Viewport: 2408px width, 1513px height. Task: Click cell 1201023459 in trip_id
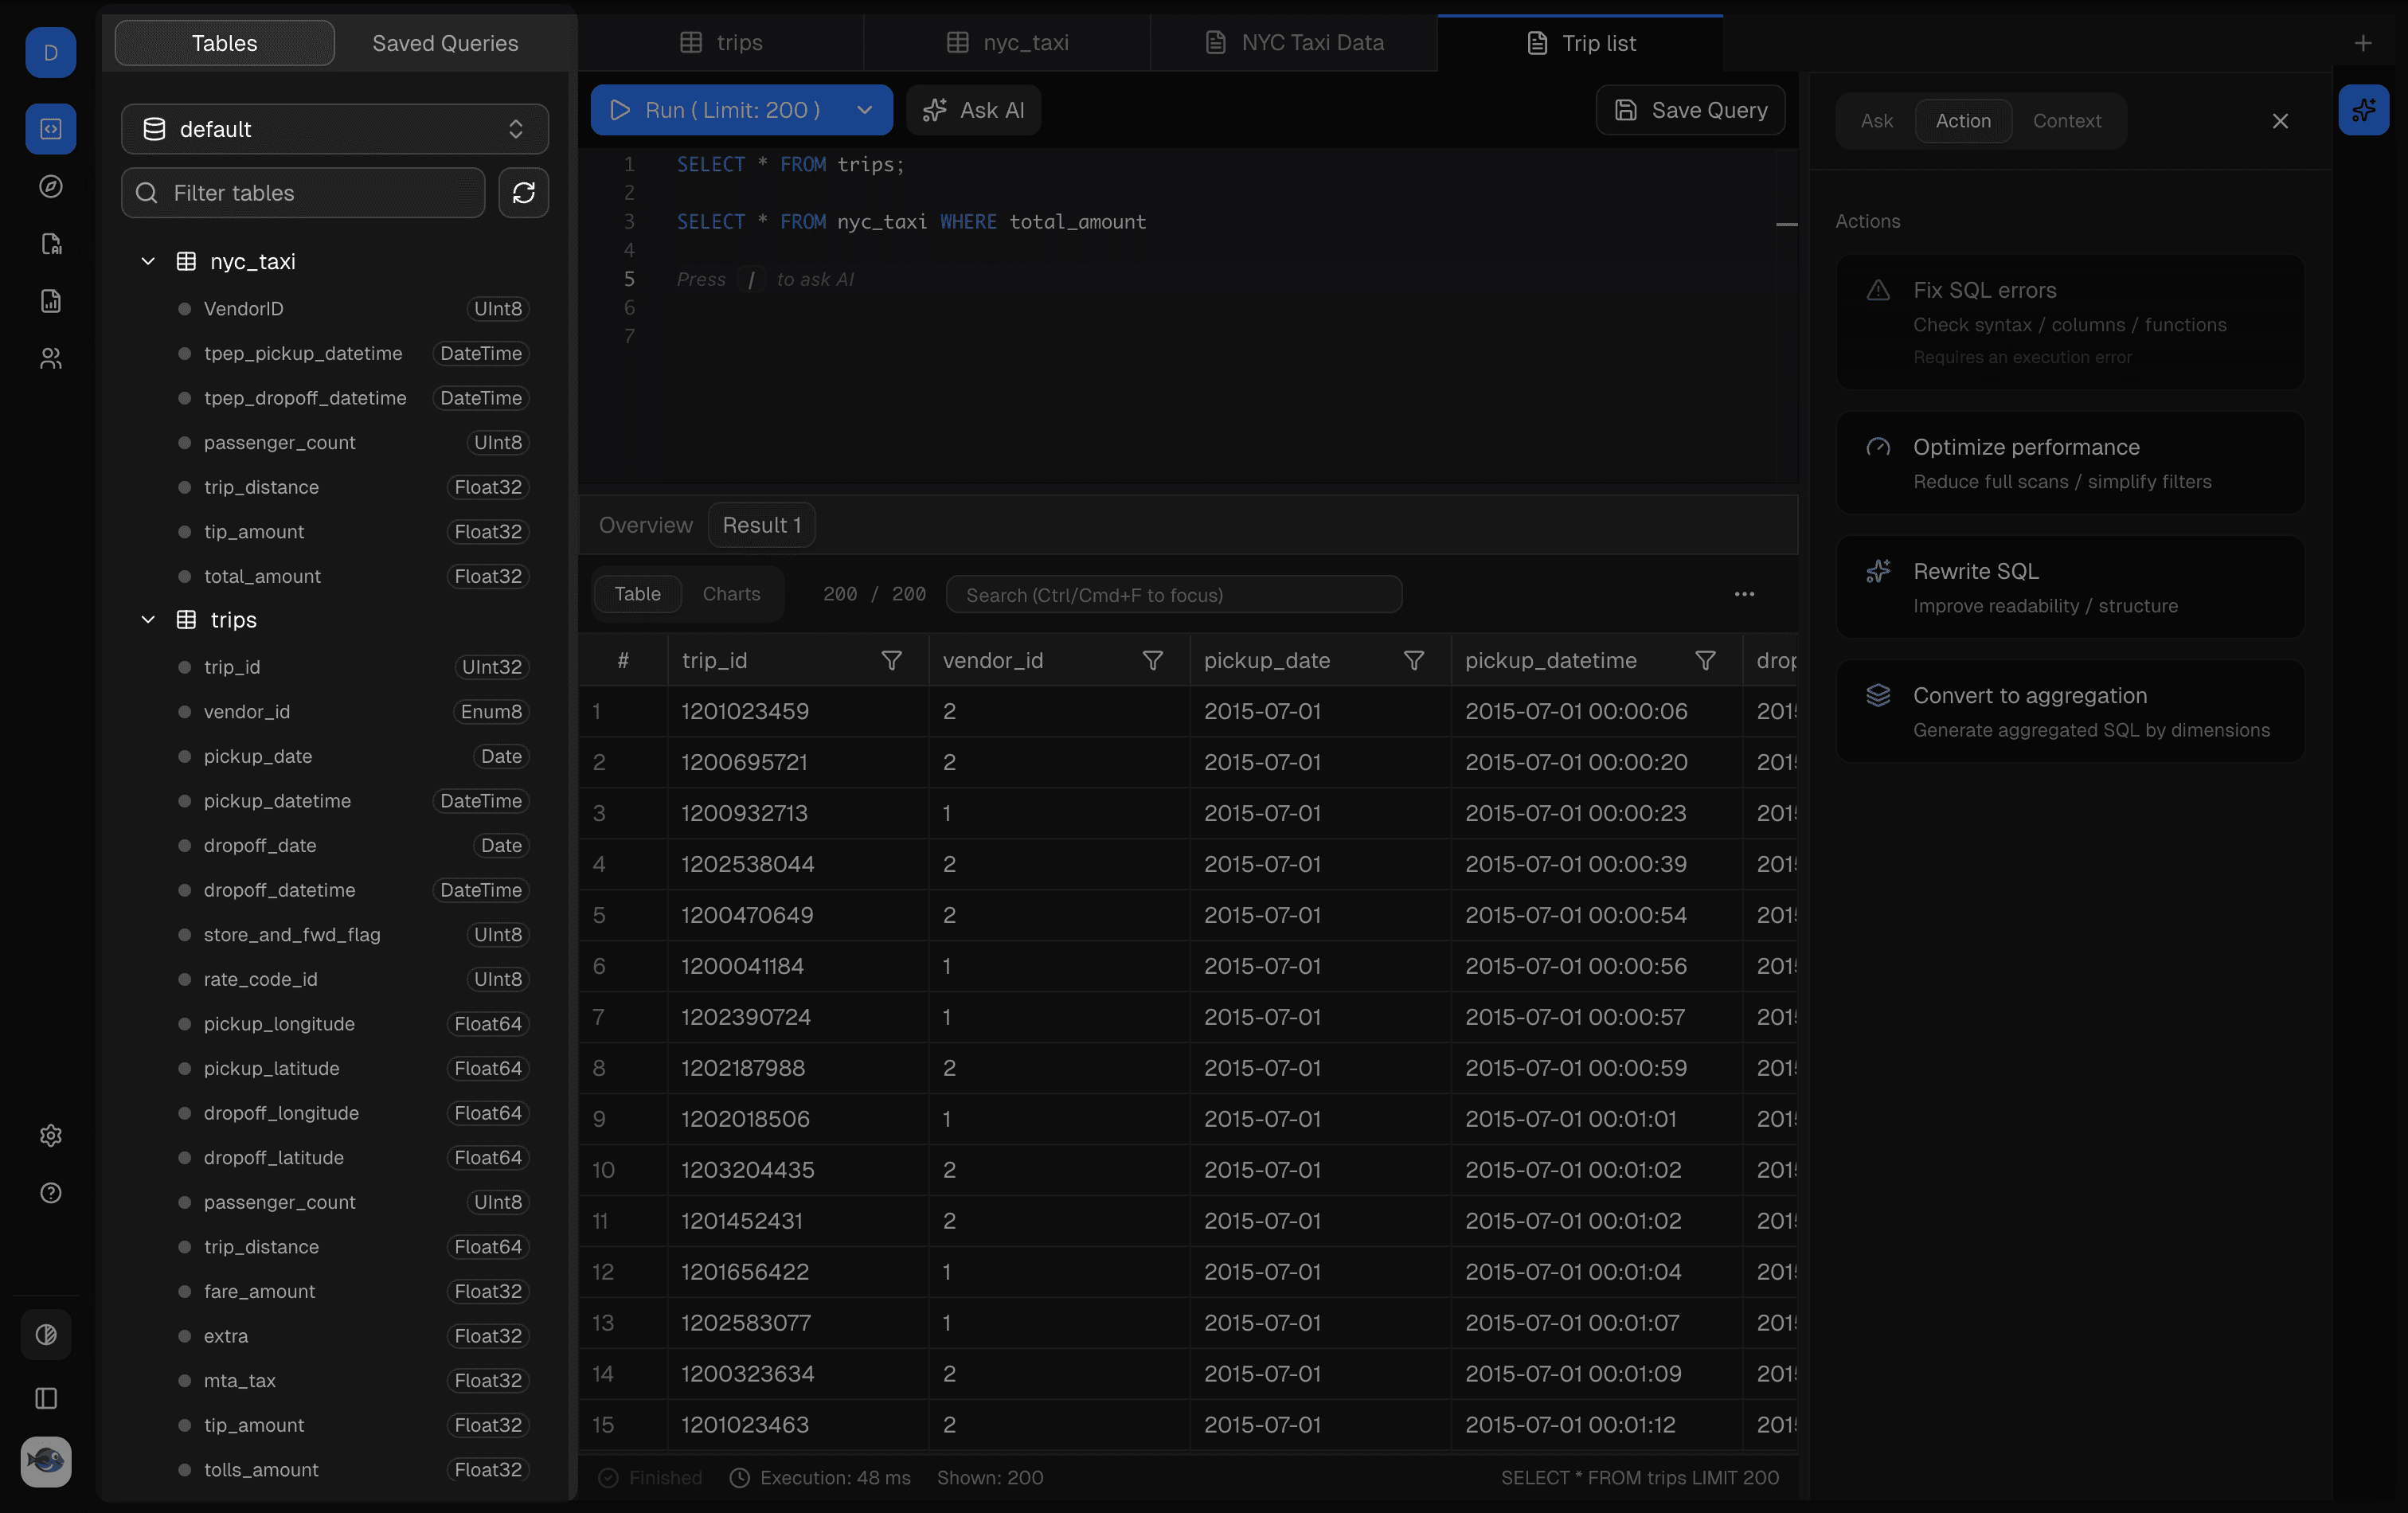(x=798, y=711)
